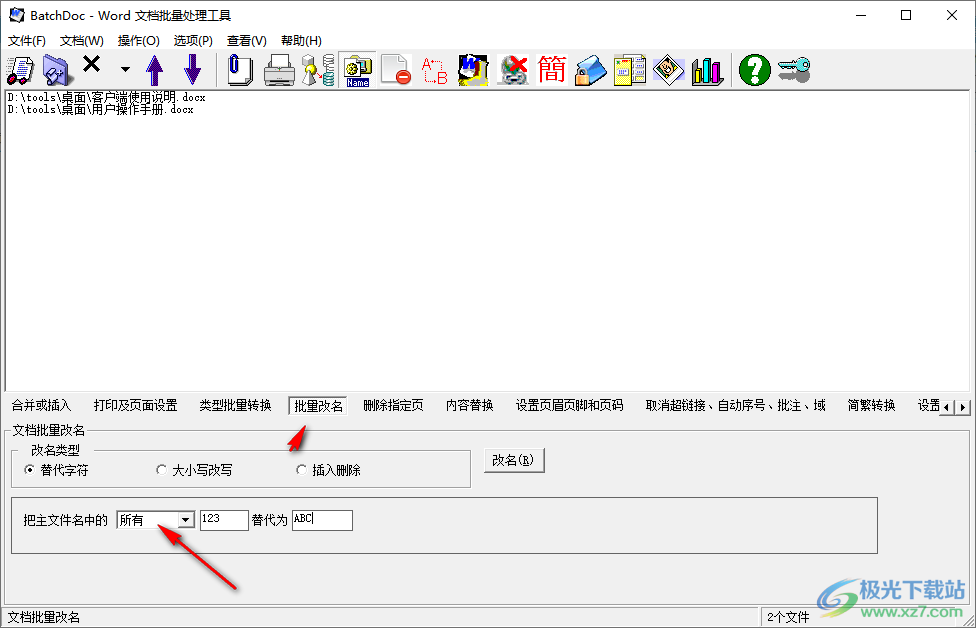Viewport: 976px width, 628px height.
Task: Click the red 簡 conversion icon
Action: pos(552,70)
